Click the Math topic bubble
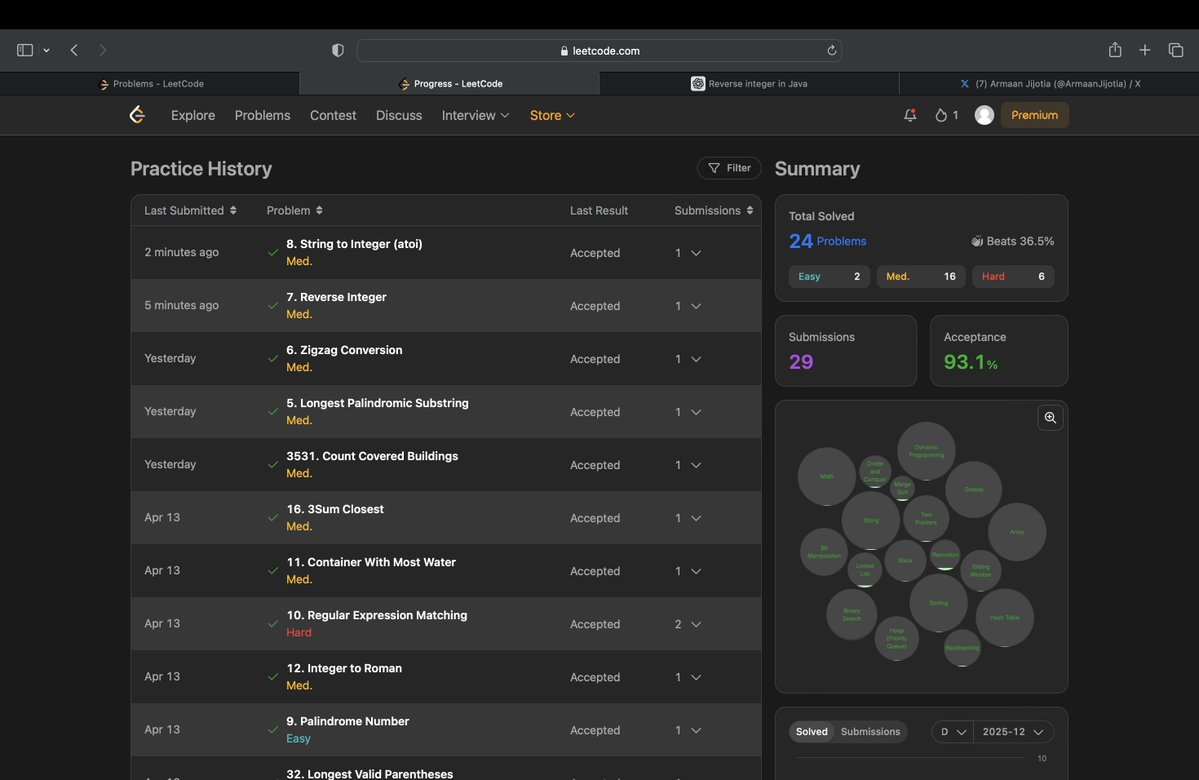Screen dimensions: 1199x780 click(x=827, y=476)
